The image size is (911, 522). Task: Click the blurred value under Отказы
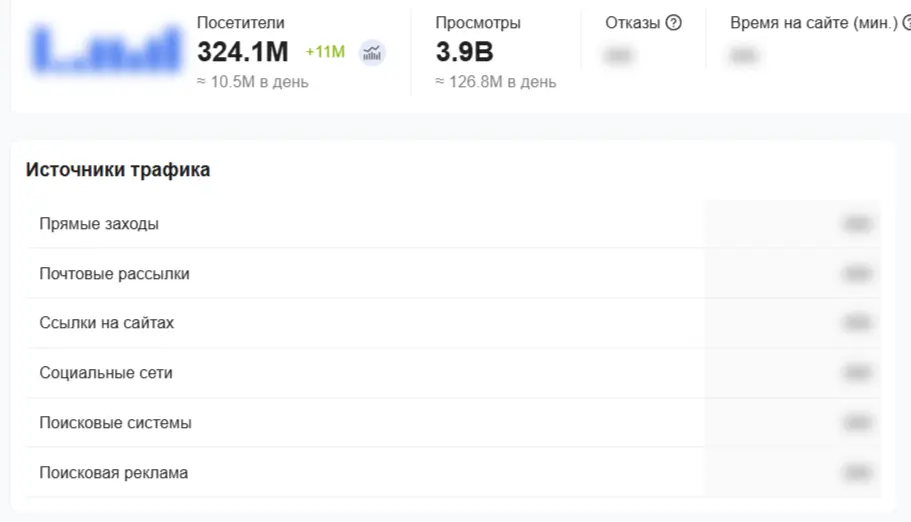click(619, 56)
